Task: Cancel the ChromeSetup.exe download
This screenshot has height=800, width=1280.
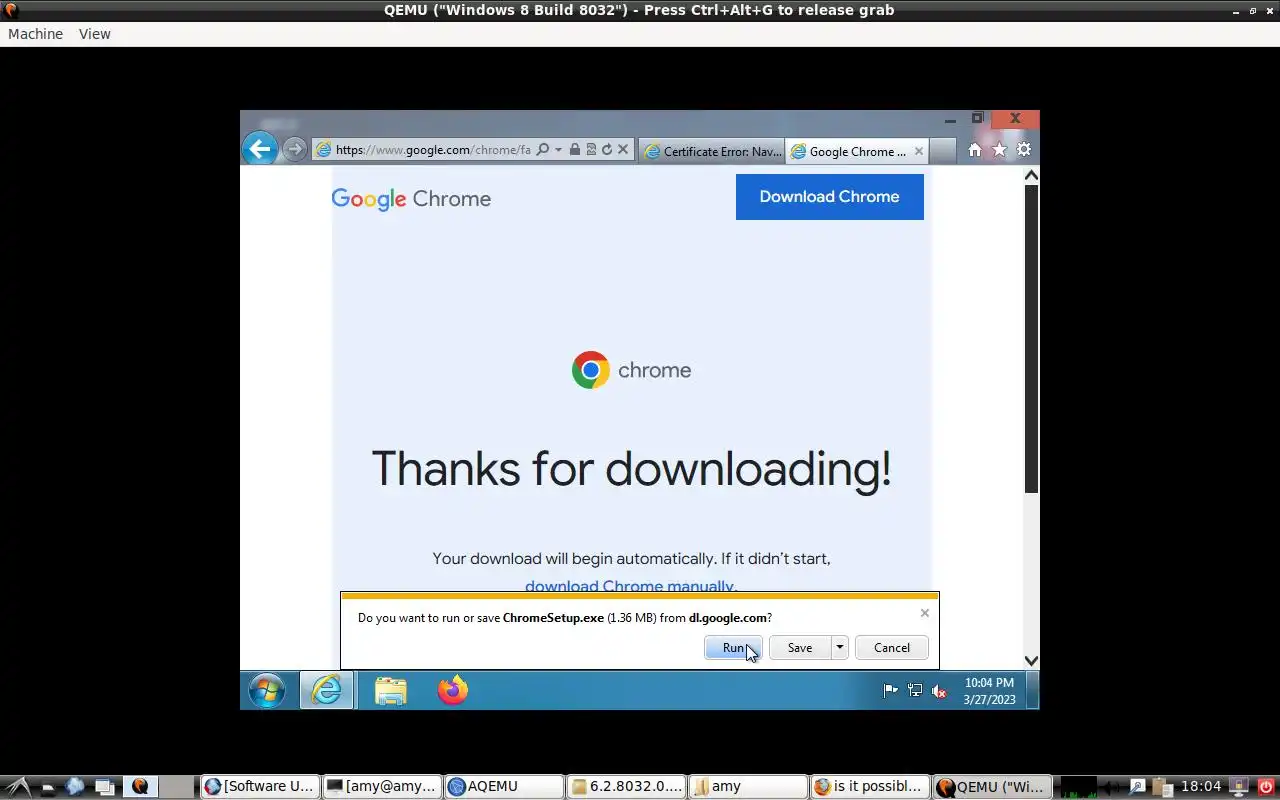Action: pyautogui.click(x=892, y=648)
